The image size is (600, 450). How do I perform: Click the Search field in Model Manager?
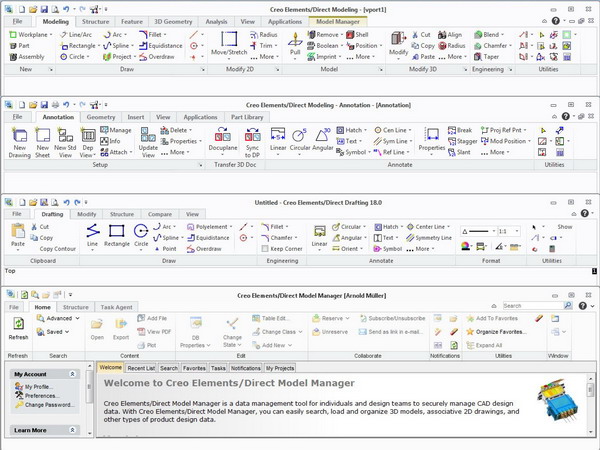pyautogui.click(x=532, y=306)
